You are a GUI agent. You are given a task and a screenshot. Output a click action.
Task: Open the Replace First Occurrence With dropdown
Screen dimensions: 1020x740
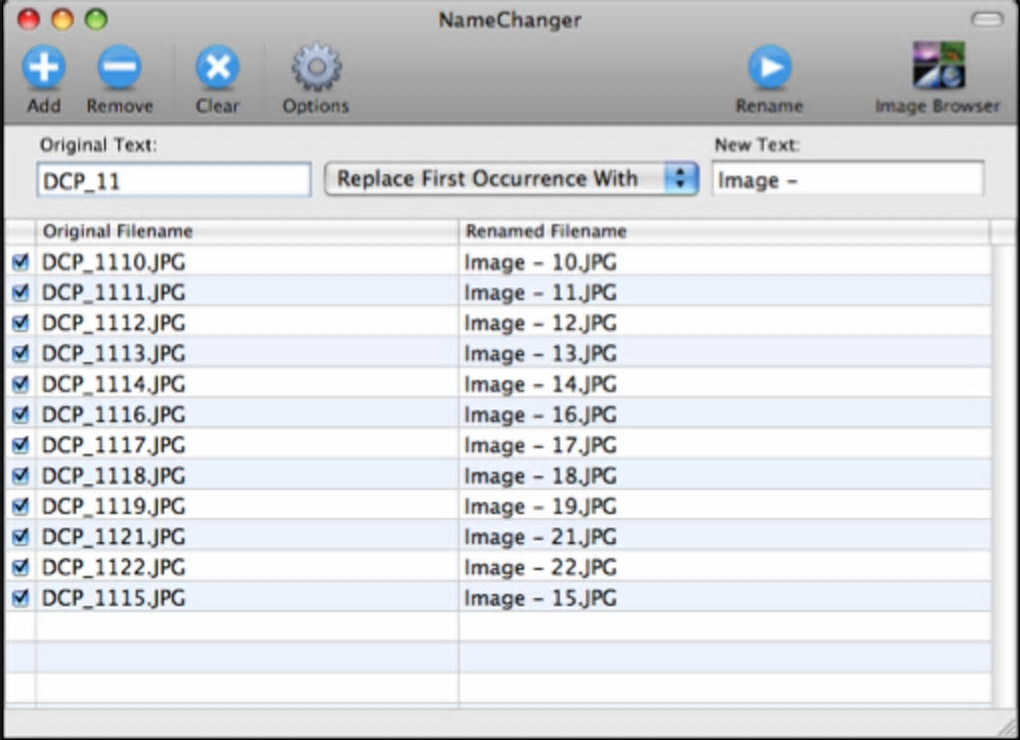point(511,179)
